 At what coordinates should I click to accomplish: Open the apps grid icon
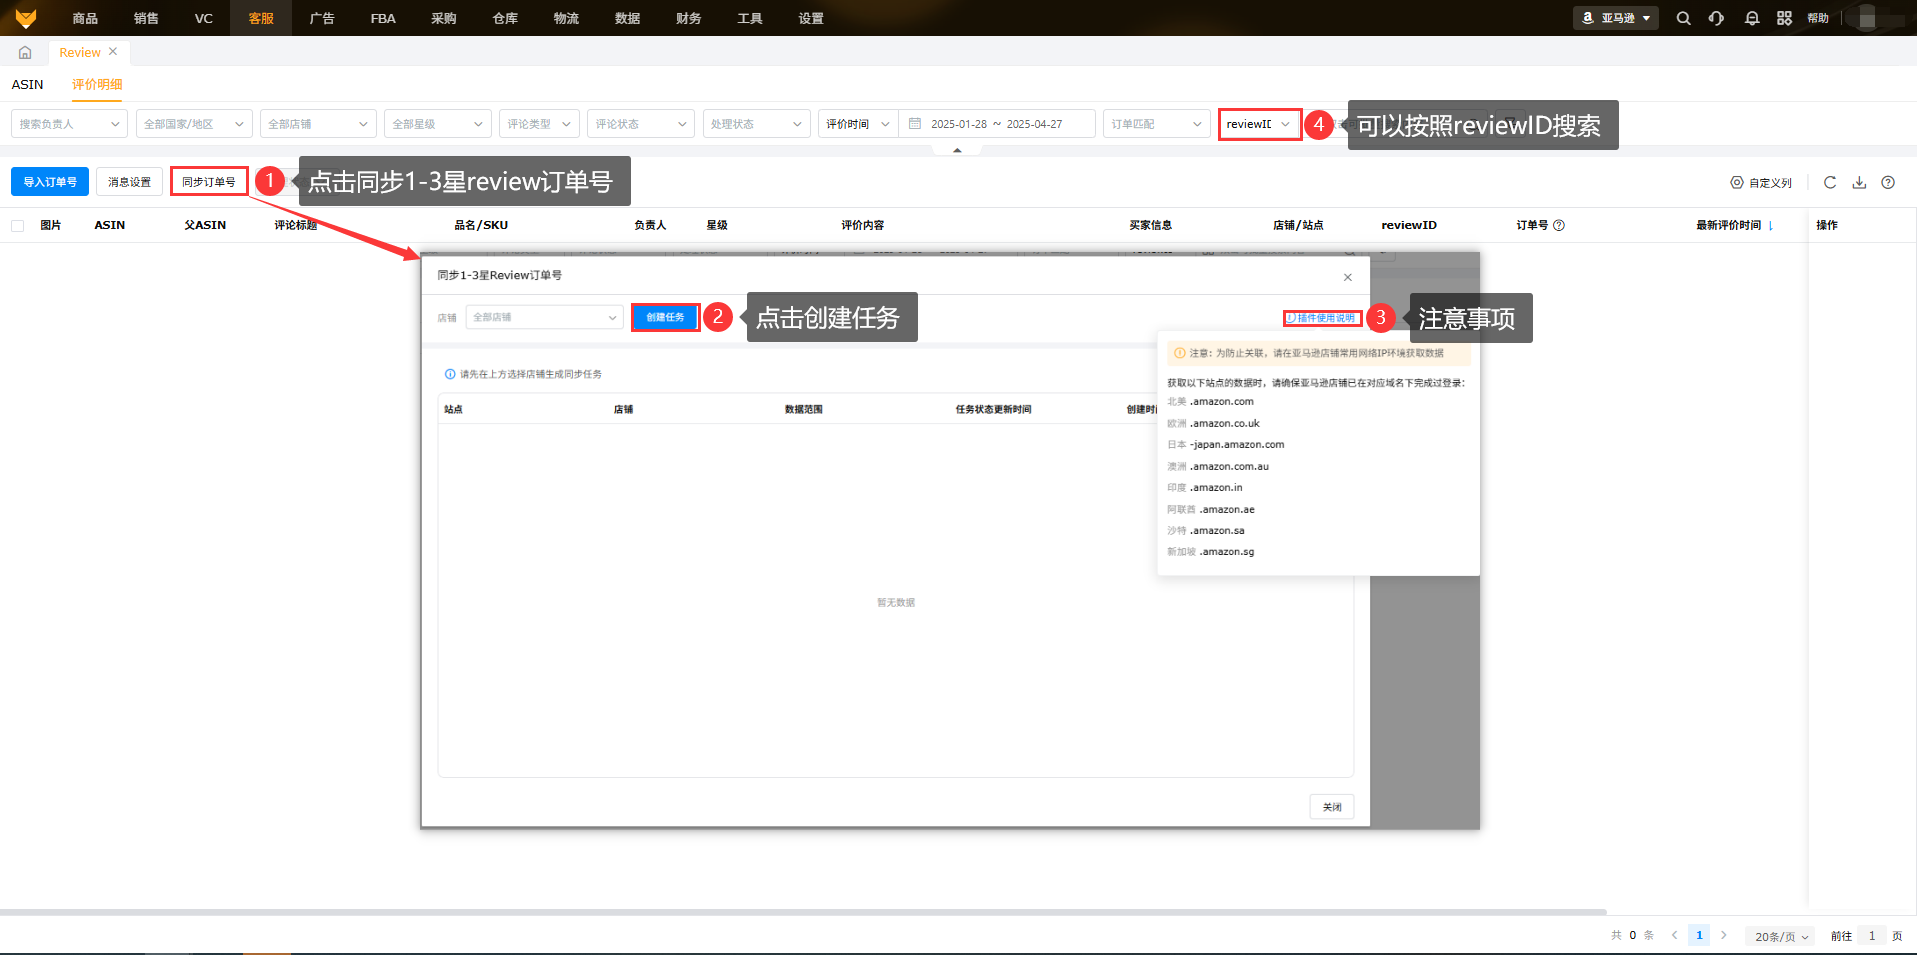click(x=1785, y=18)
